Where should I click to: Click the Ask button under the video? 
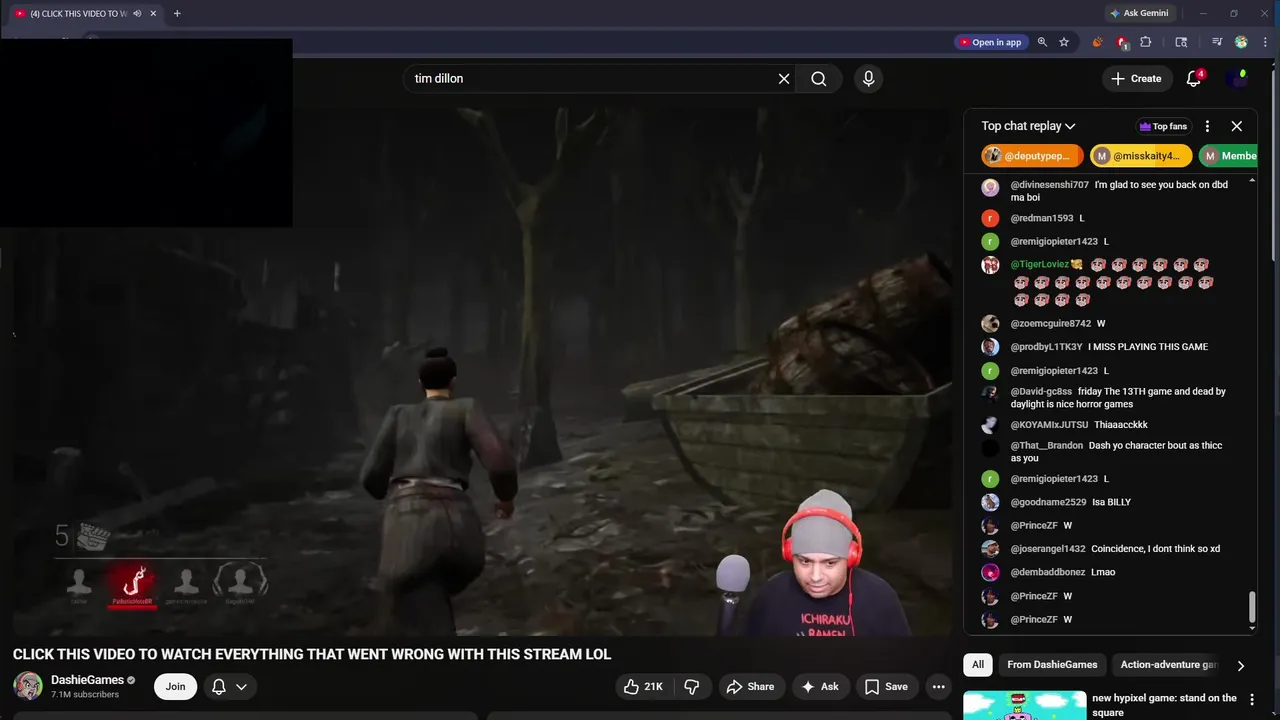point(820,686)
